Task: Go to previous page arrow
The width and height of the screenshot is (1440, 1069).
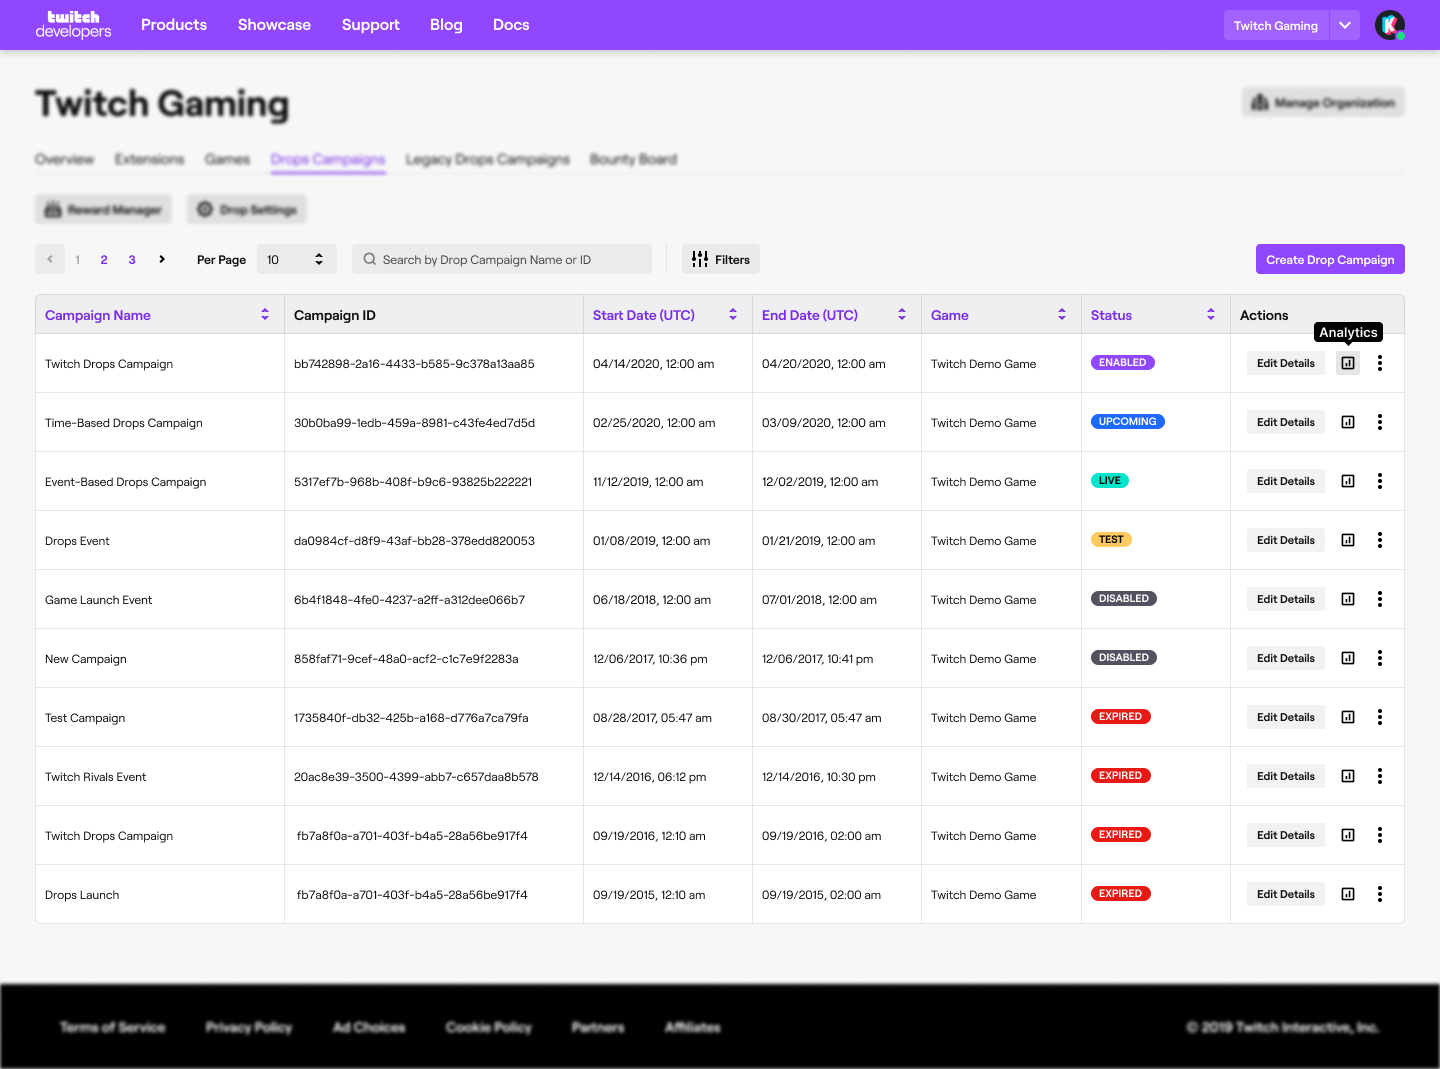Action: [50, 259]
